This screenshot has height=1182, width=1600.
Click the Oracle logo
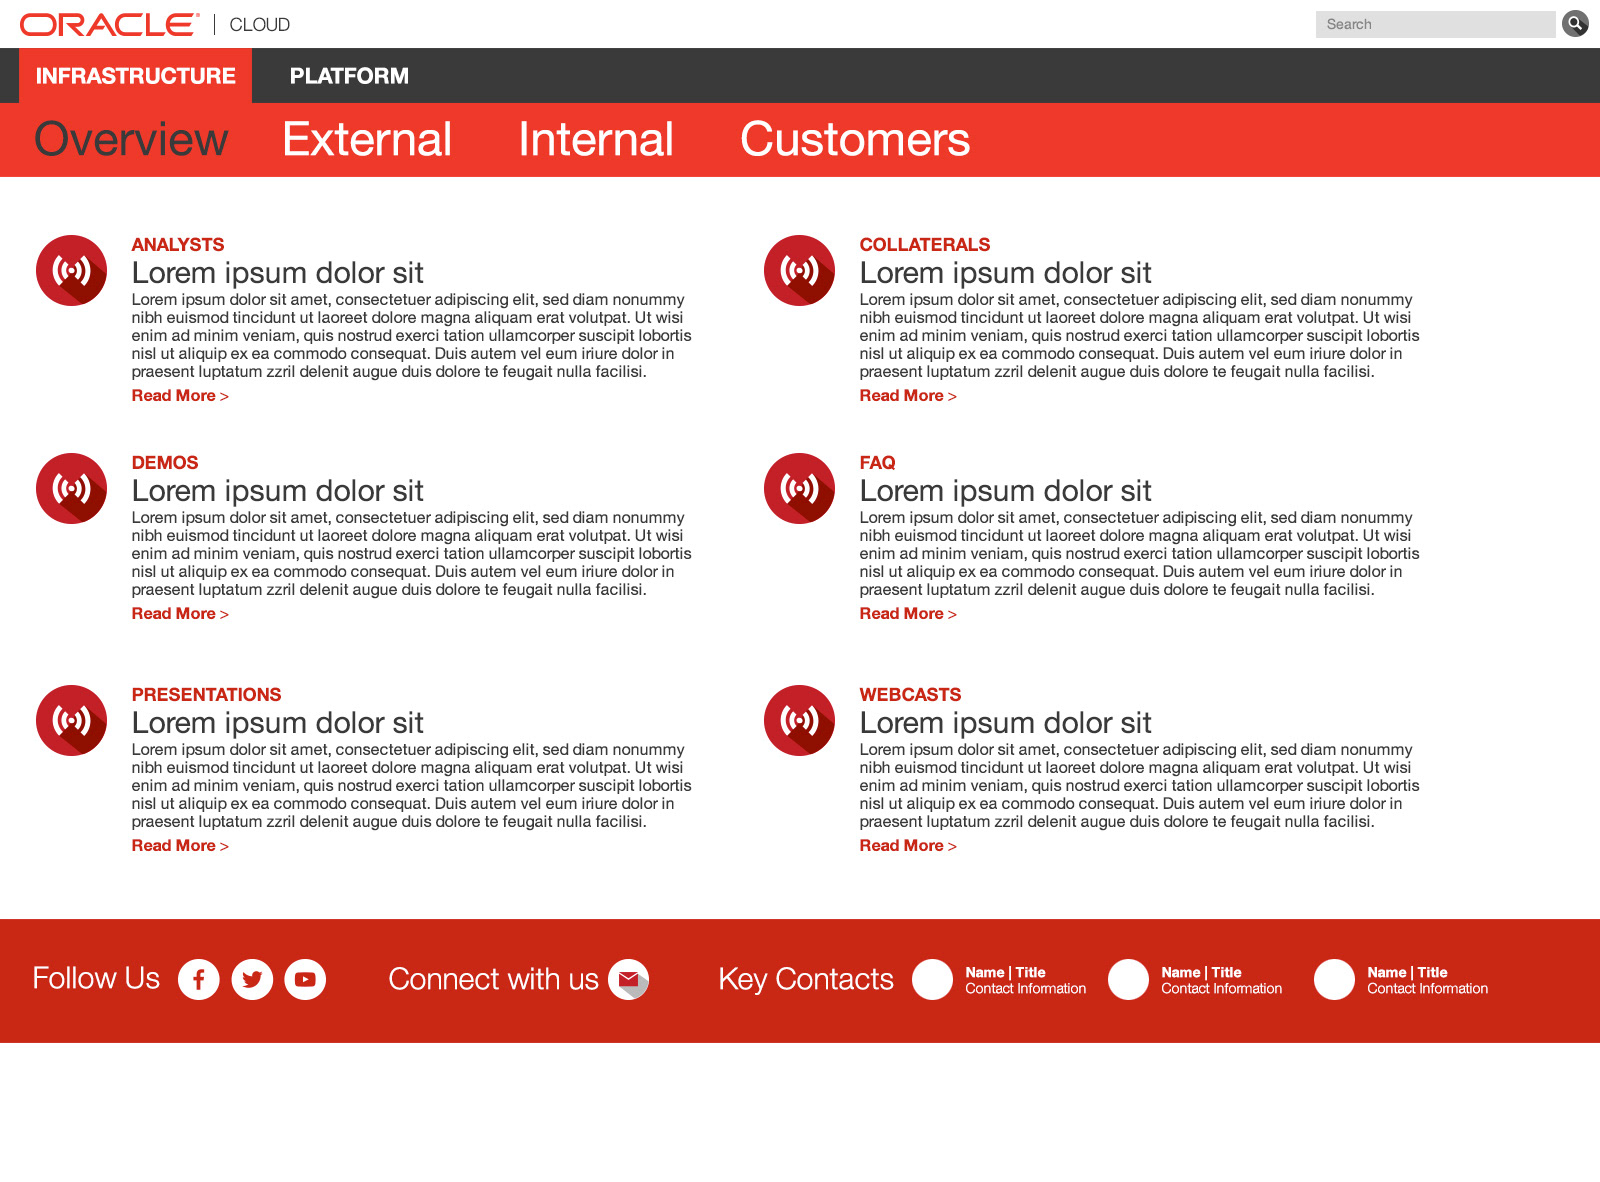pos(109,25)
